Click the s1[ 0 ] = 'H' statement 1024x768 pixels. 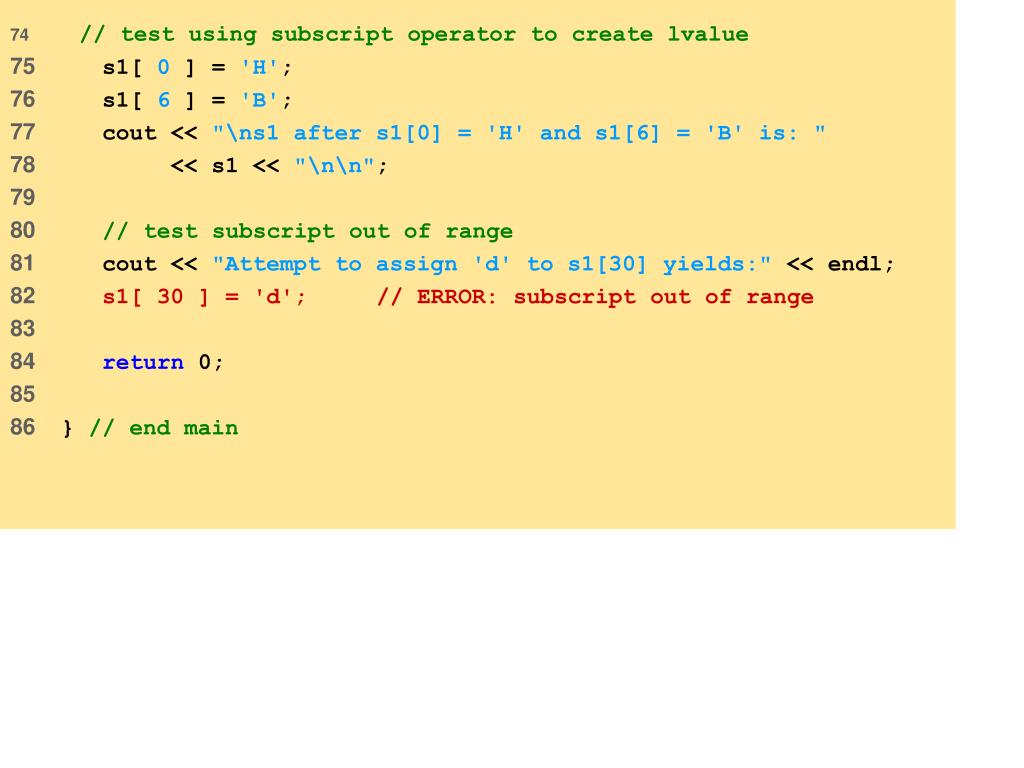pos(196,68)
